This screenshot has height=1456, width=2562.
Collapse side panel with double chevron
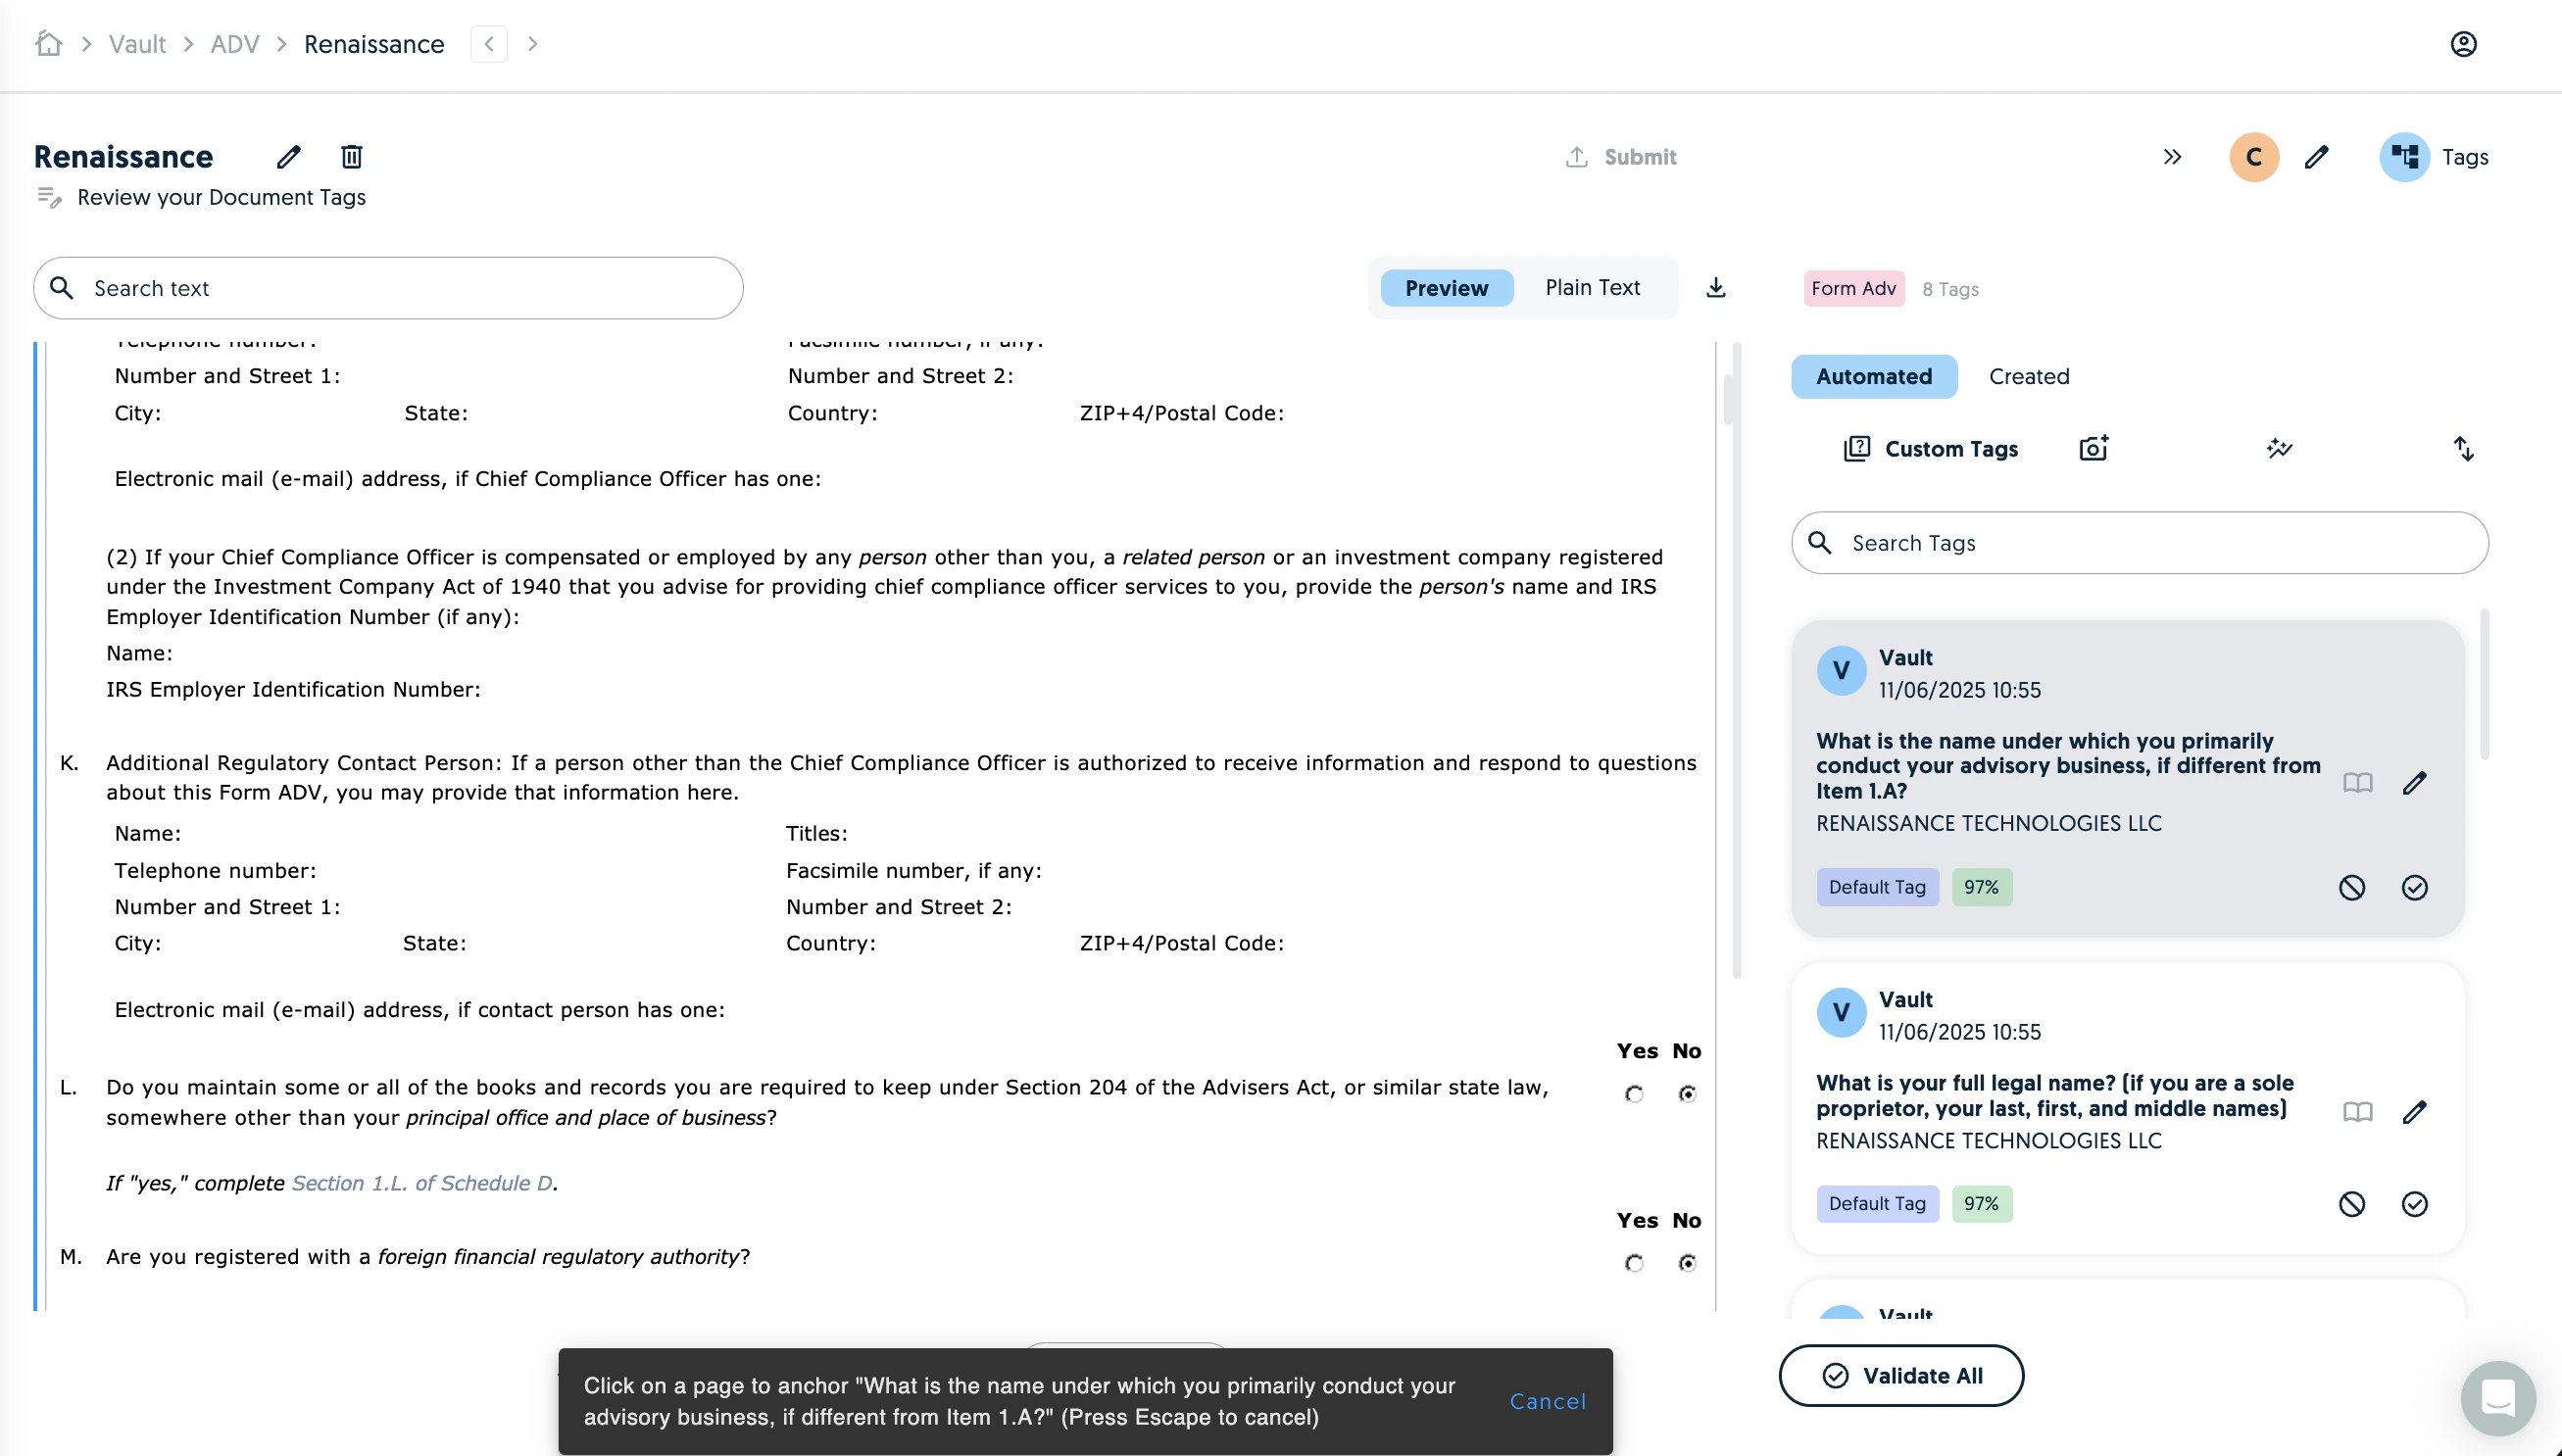(2172, 157)
